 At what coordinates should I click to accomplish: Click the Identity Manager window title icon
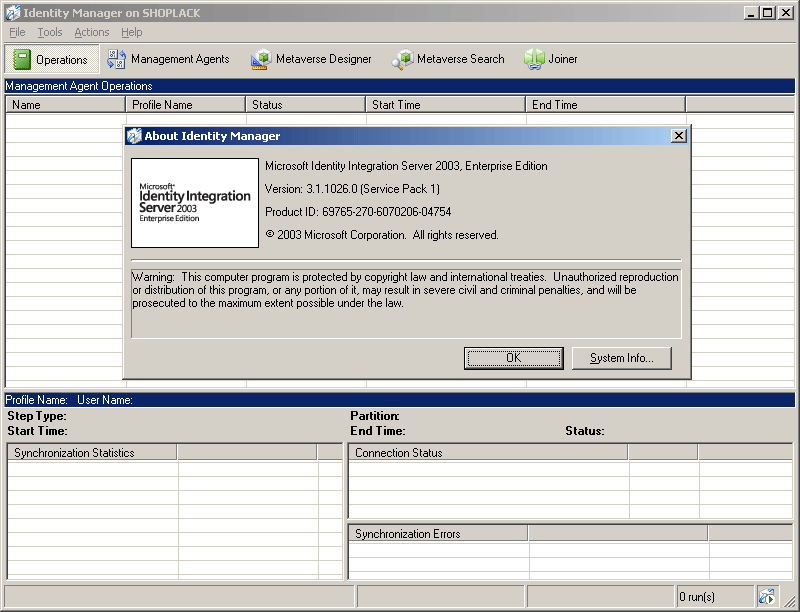(13, 13)
